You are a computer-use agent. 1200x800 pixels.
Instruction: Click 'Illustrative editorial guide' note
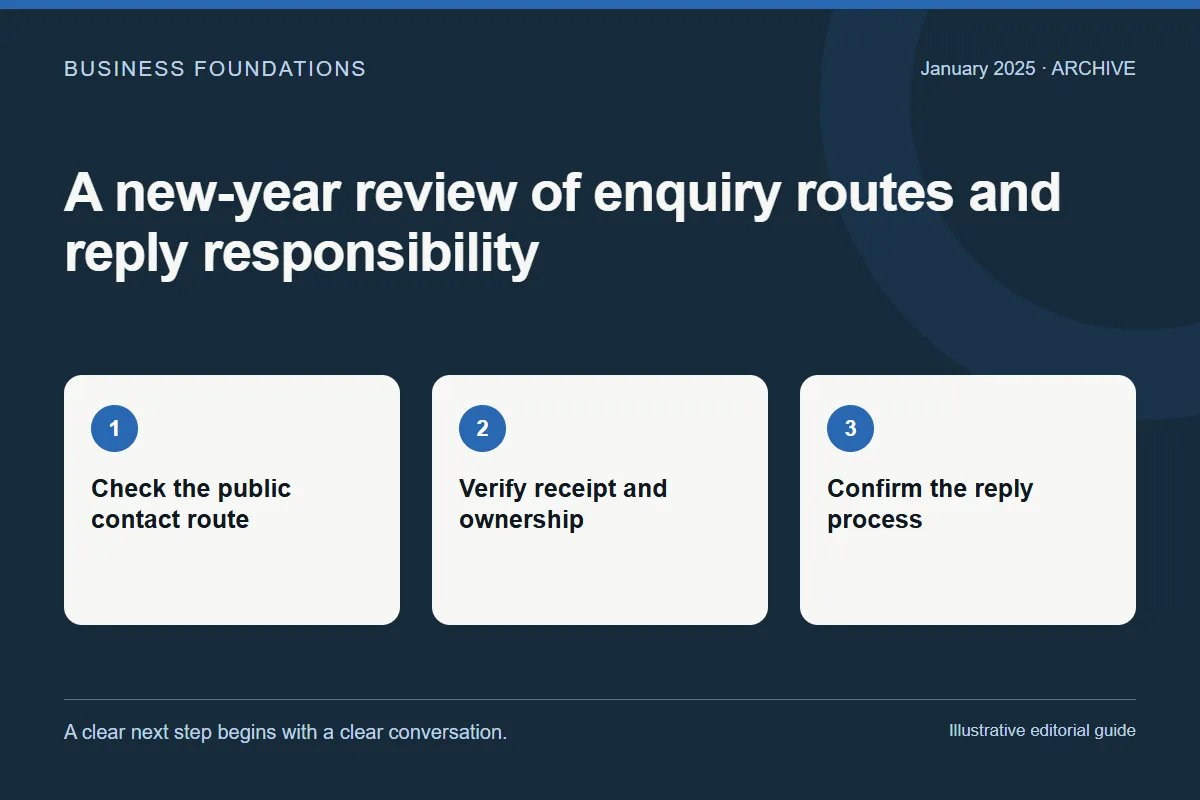[x=1042, y=730]
